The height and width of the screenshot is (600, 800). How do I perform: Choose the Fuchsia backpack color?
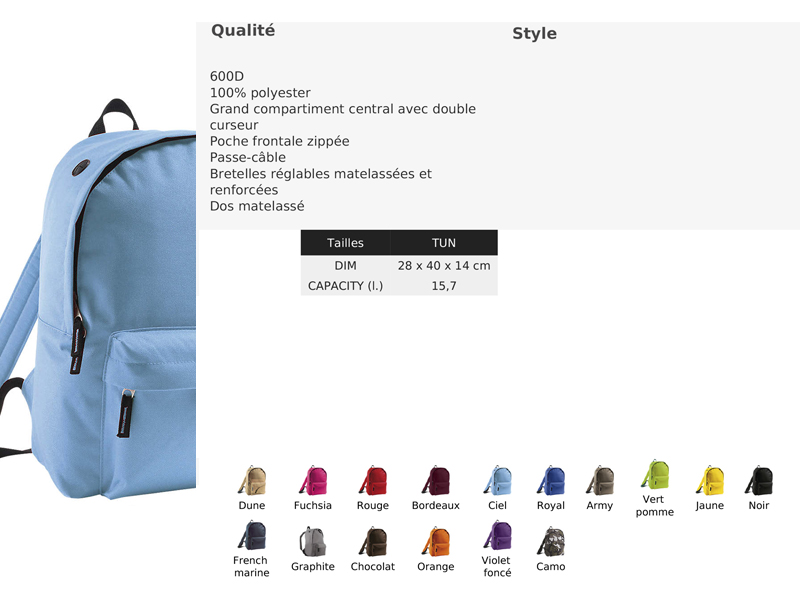coord(313,480)
